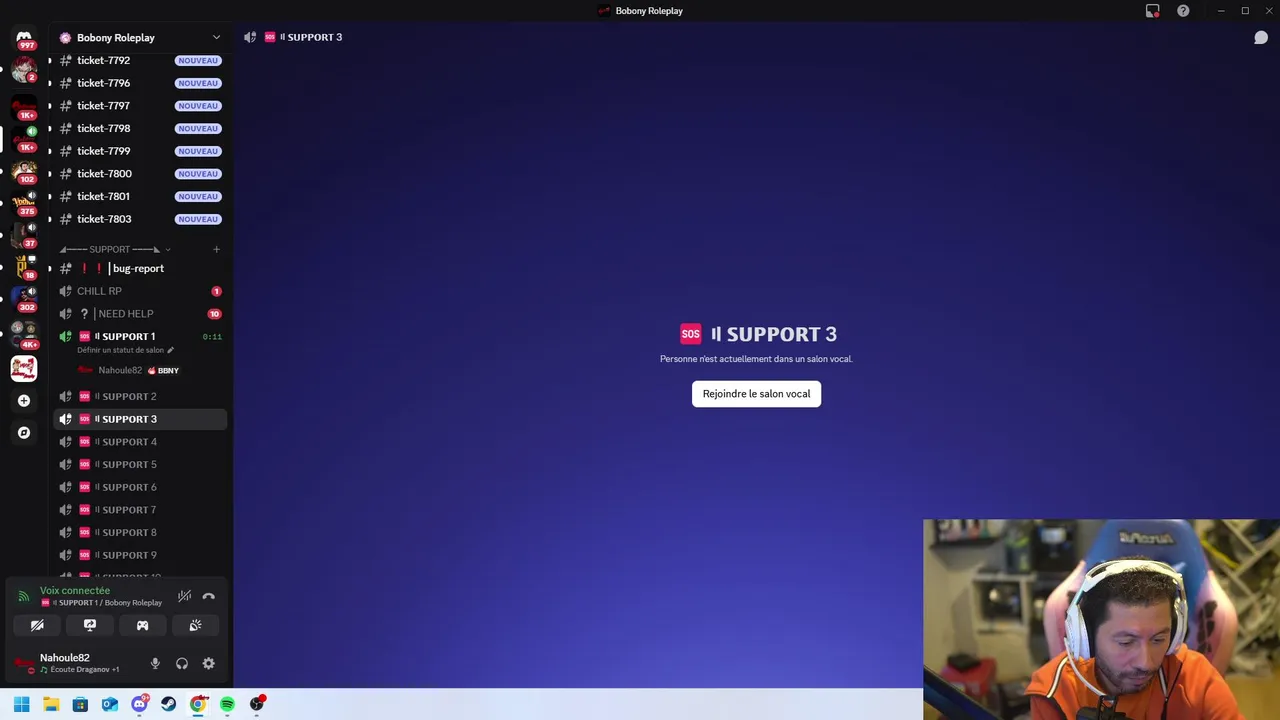Open the Discover servers compass icon
The image size is (1280, 720).
click(x=24, y=433)
